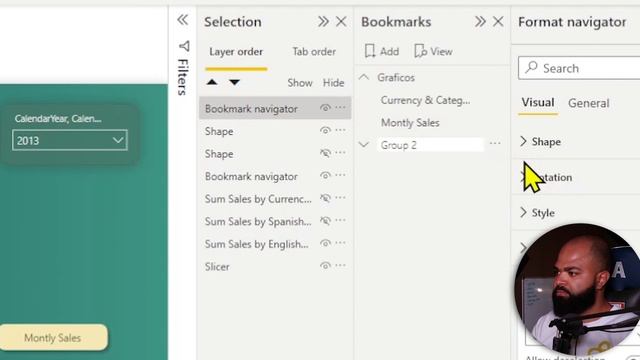Image resolution: width=640 pixels, height=360 pixels.
Task: Open more options for Sum Sales by Spanish...
Action: pos(340,220)
